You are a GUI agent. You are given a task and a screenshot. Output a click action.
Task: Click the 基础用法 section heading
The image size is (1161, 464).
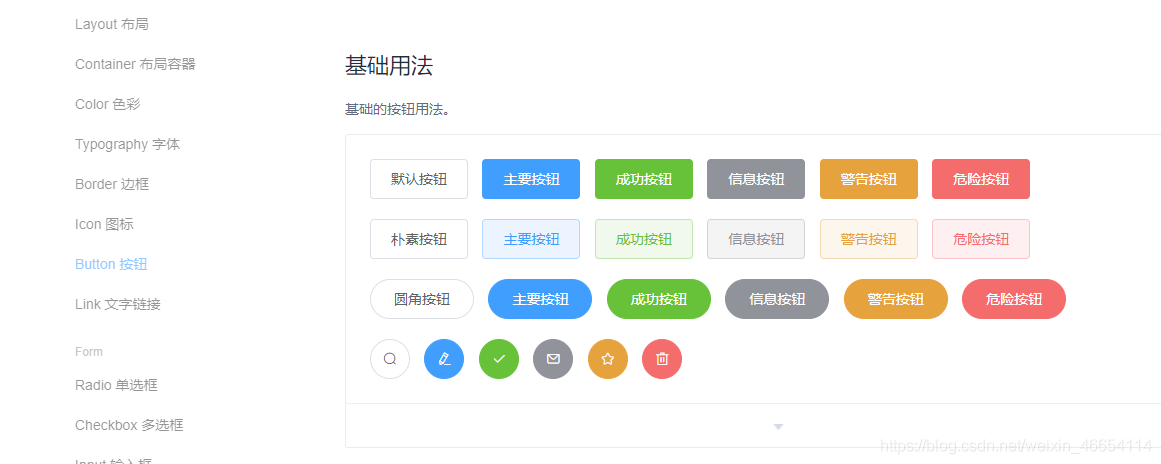(x=389, y=66)
